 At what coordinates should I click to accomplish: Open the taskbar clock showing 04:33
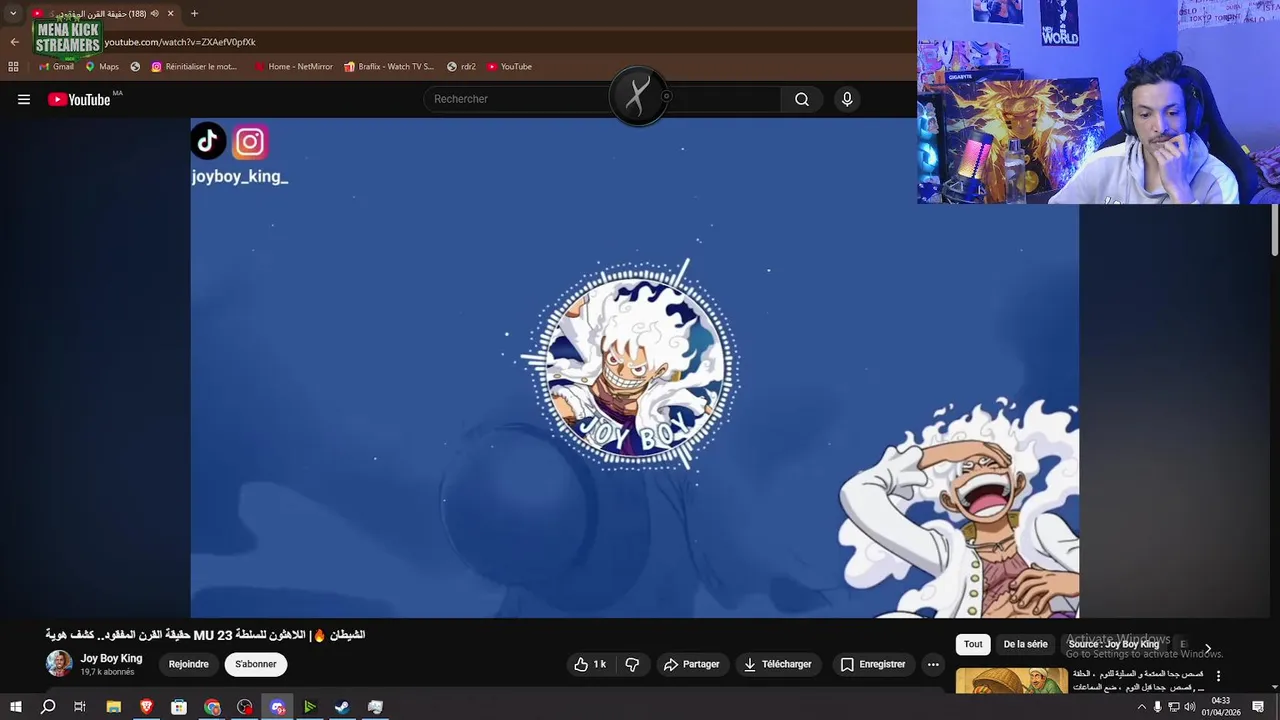[x=1221, y=707]
